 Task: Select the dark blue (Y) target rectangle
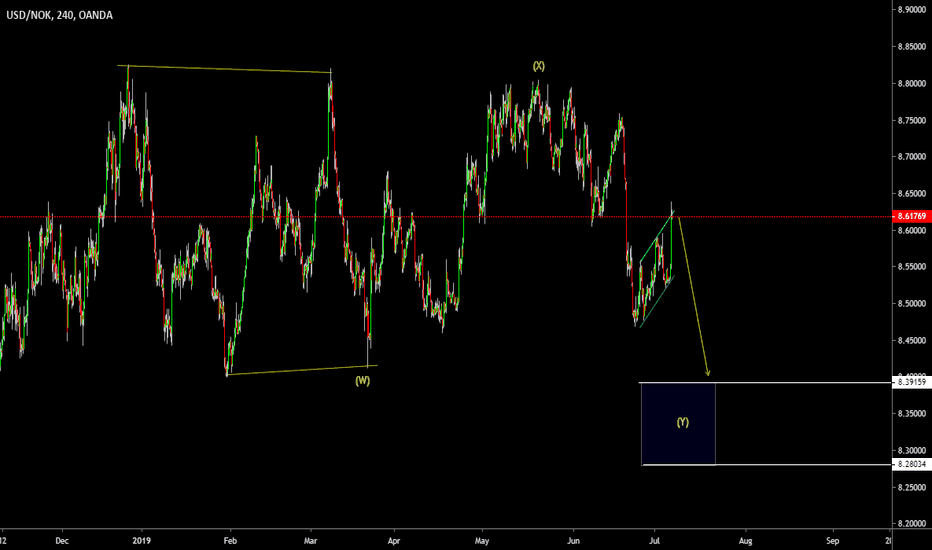[x=678, y=423]
